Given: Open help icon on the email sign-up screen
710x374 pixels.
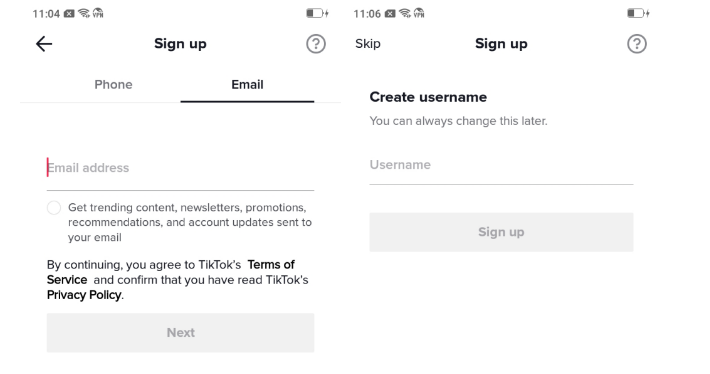Looking at the screenshot, I should point(316,44).
